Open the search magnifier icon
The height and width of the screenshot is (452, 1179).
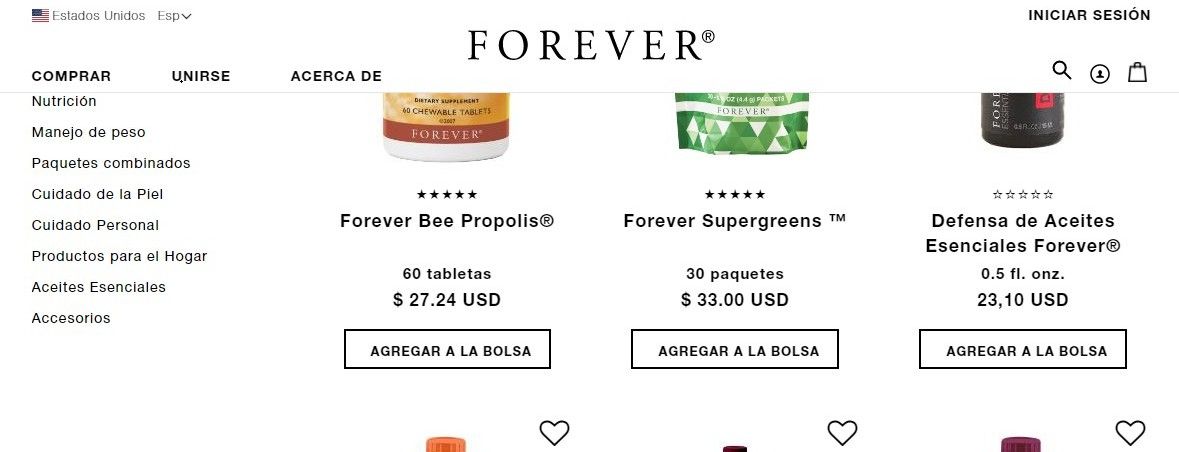point(1061,71)
